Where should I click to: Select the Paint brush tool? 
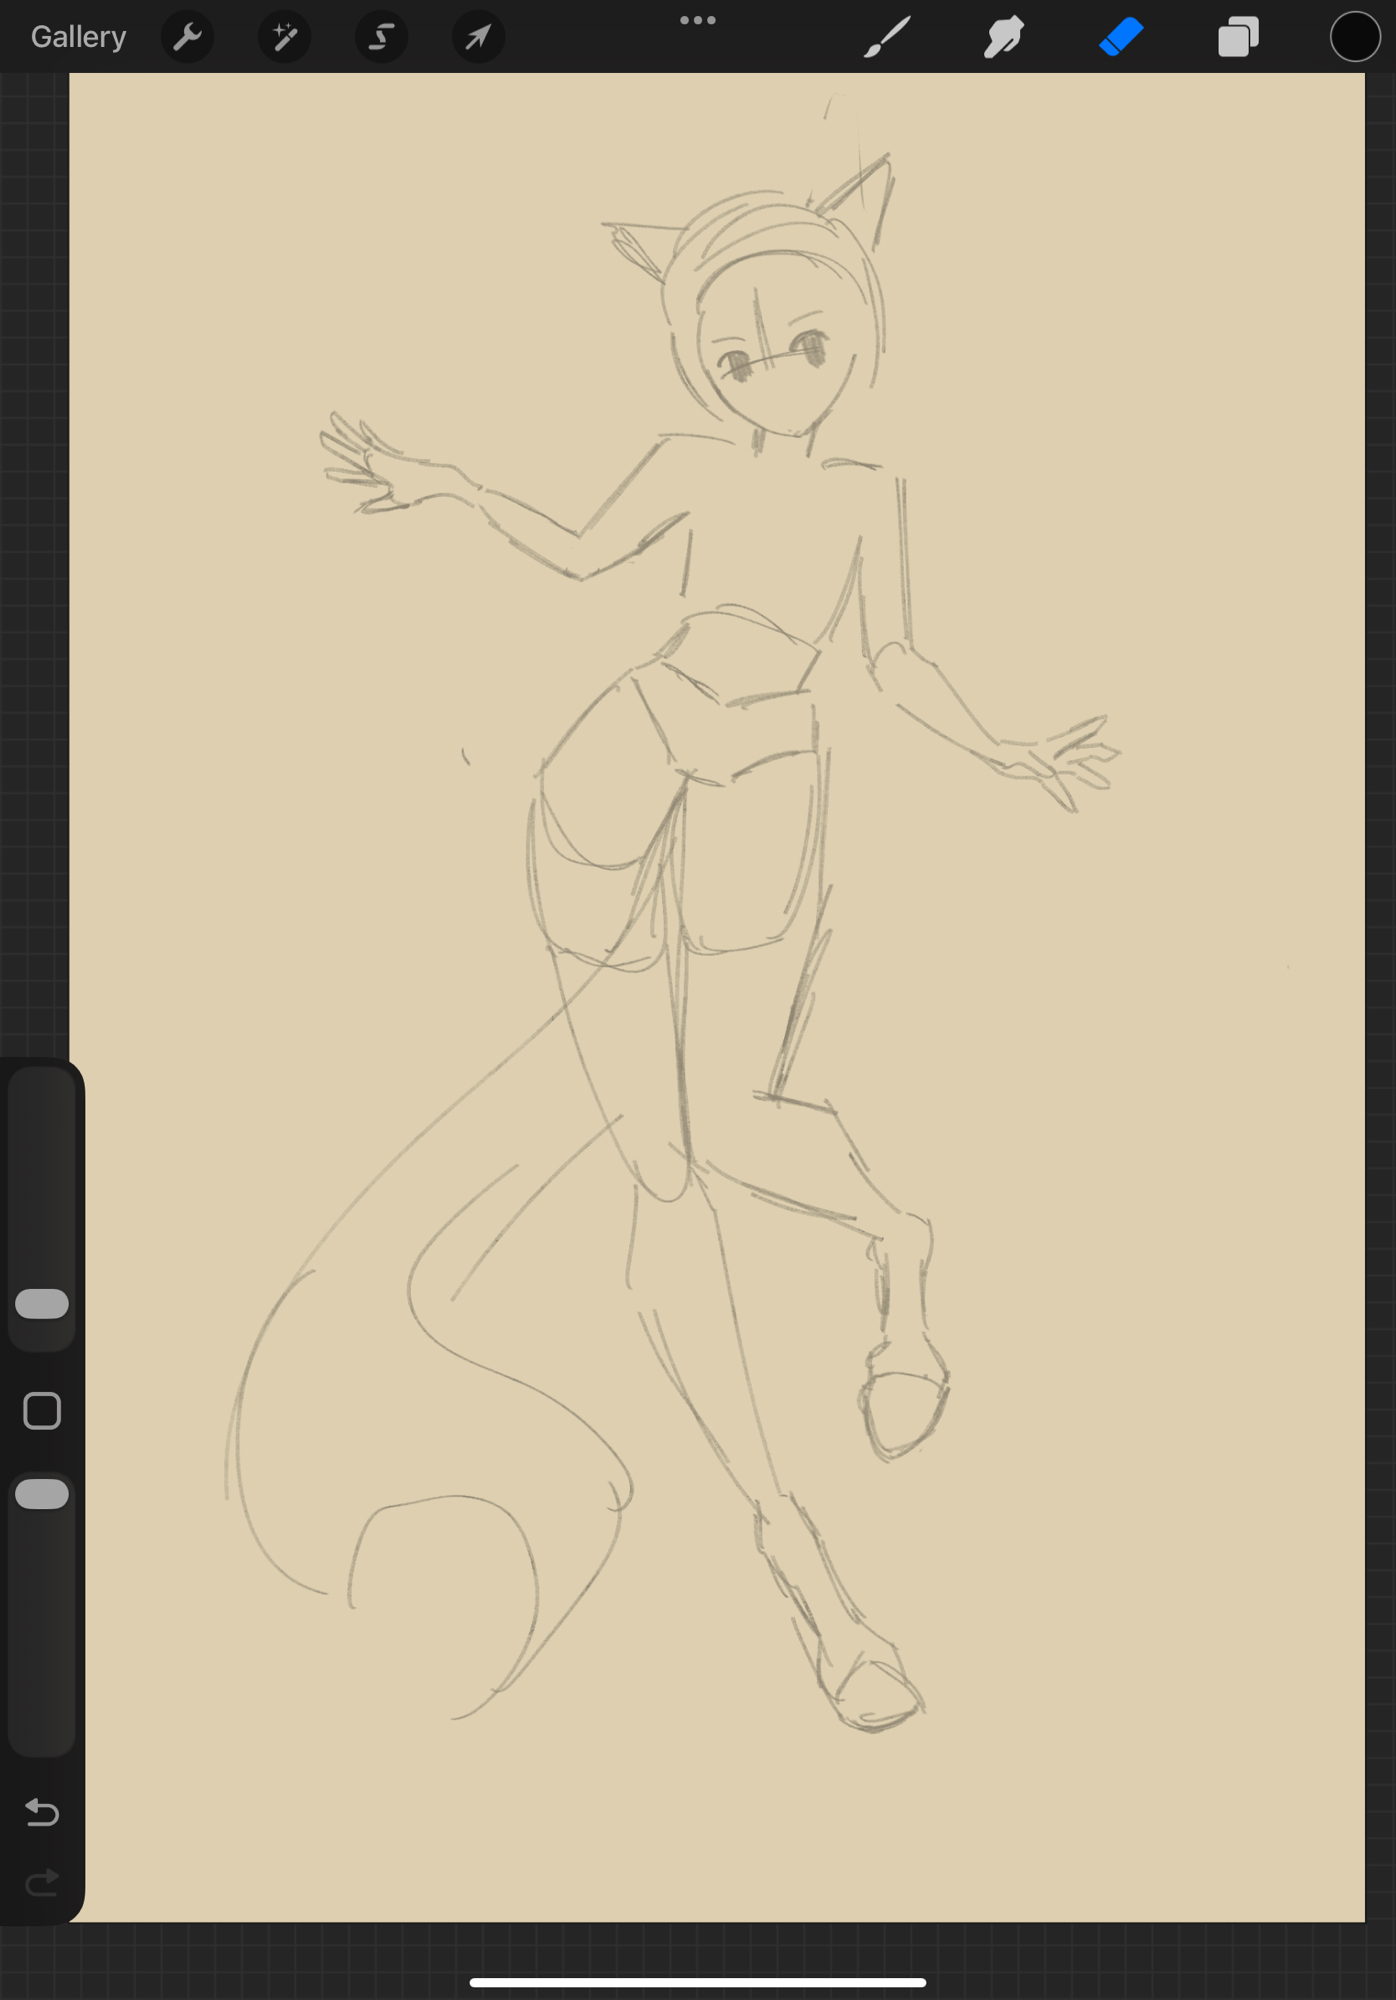point(887,37)
